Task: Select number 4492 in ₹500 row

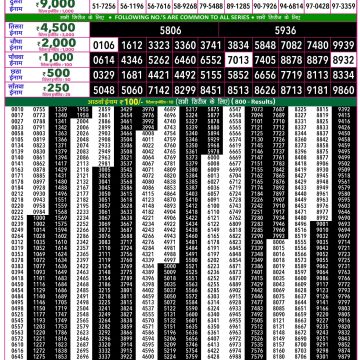Action: point(185,75)
